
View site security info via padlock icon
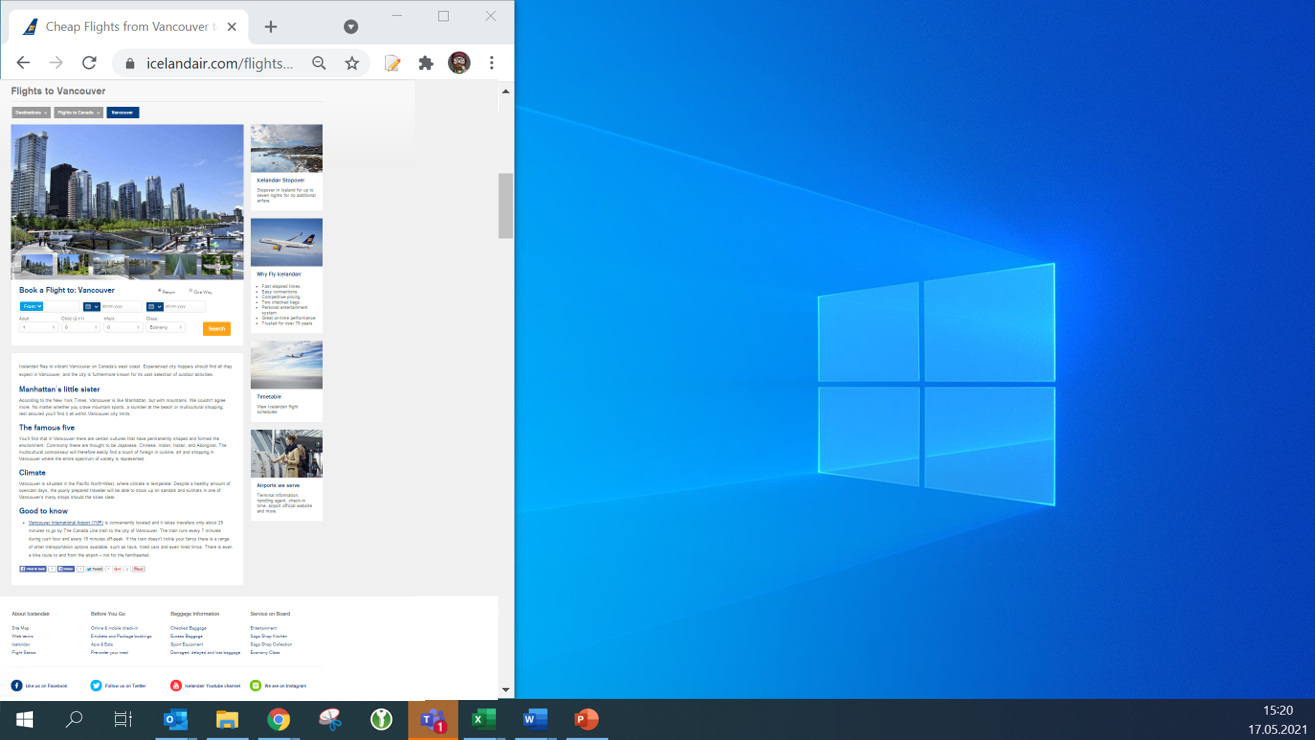click(x=130, y=63)
